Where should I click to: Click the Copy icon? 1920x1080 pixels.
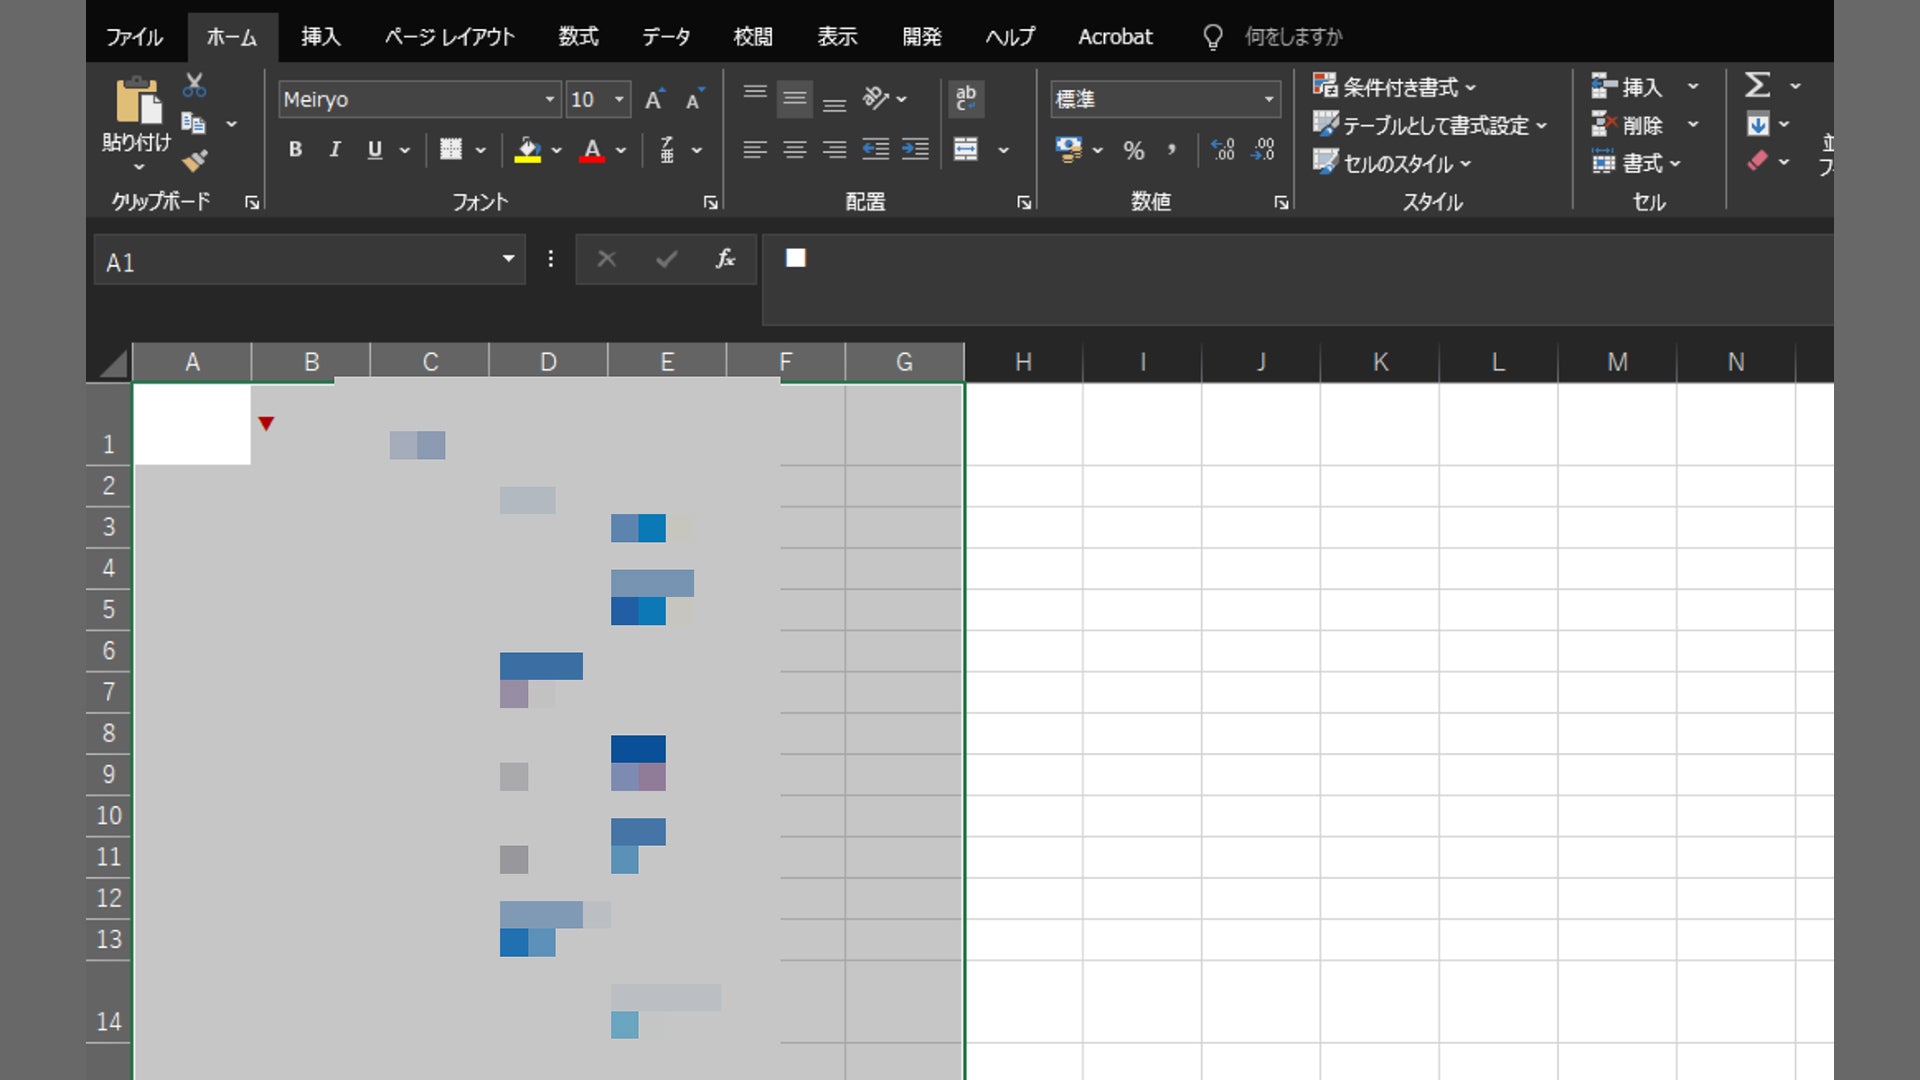[193, 123]
